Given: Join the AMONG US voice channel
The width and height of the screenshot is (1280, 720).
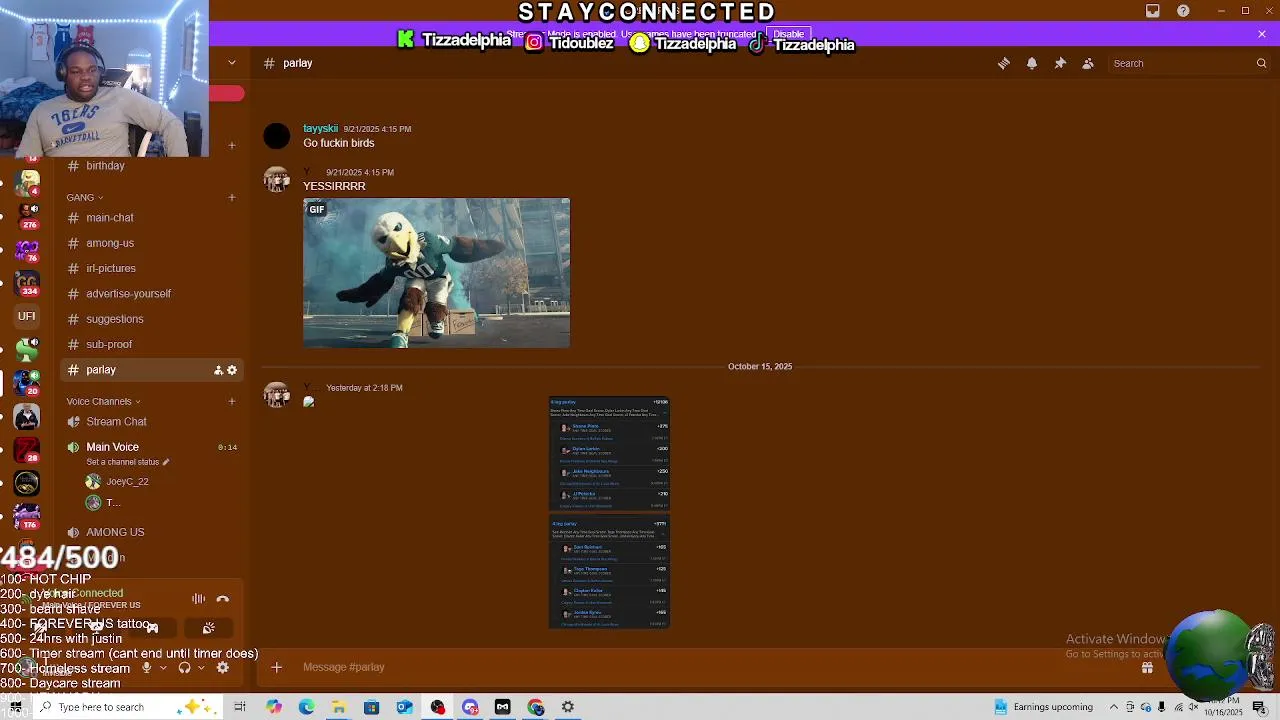Looking at the screenshot, I should pos(150,532).
